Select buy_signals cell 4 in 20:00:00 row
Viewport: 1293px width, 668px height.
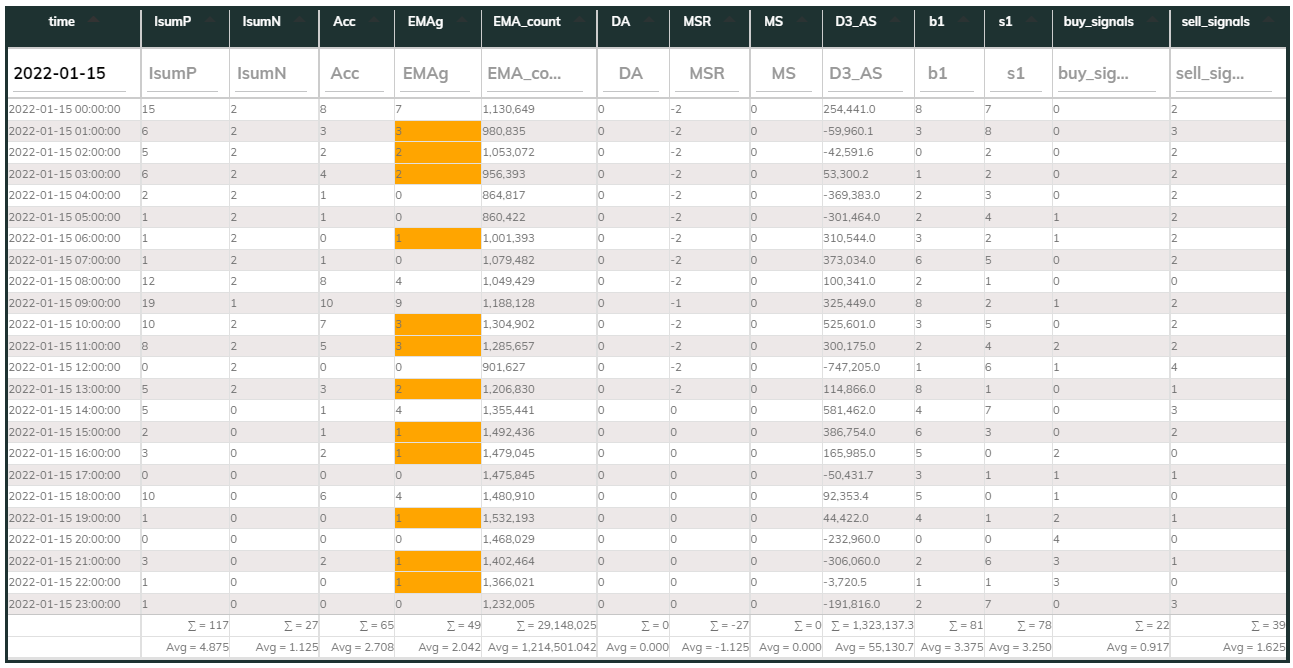[x=1110, y=539]
